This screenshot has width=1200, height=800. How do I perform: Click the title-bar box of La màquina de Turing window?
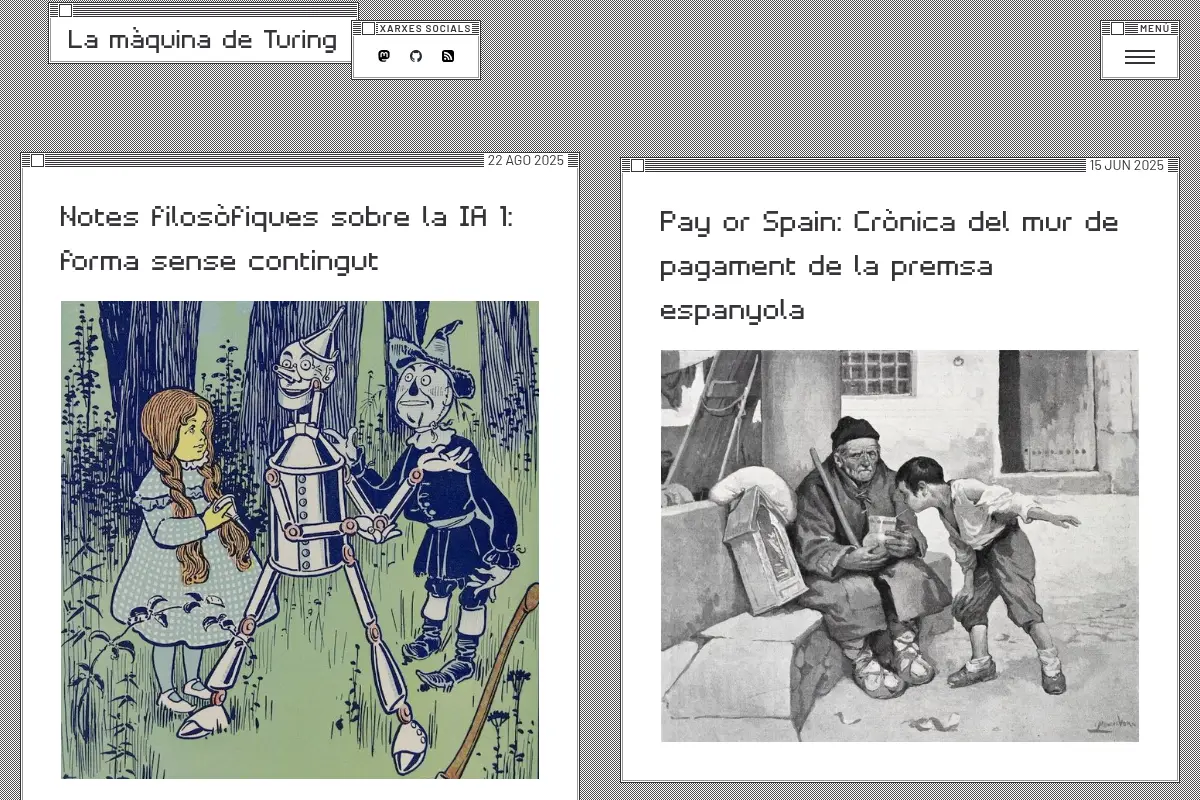(66, 10)
